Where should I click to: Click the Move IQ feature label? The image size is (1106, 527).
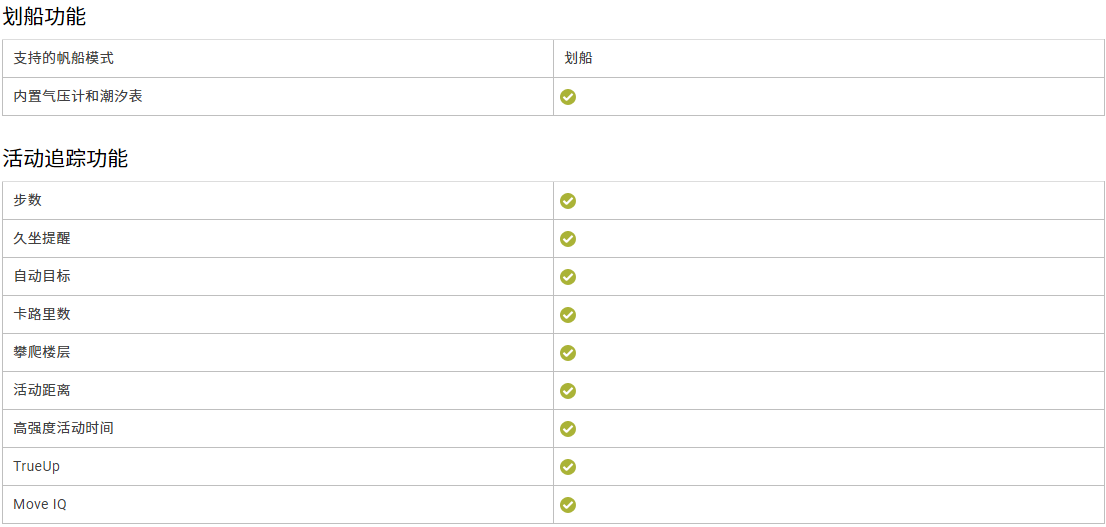coord(40,505)
